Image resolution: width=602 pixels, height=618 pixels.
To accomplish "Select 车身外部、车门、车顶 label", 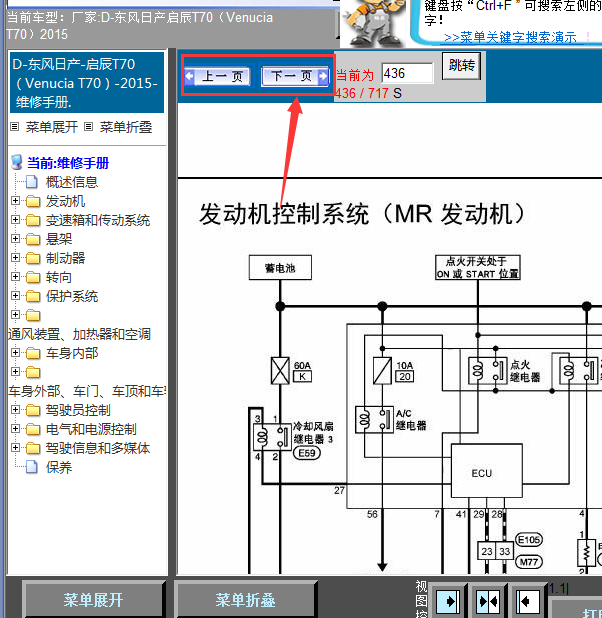I will (x=87, y=391).
